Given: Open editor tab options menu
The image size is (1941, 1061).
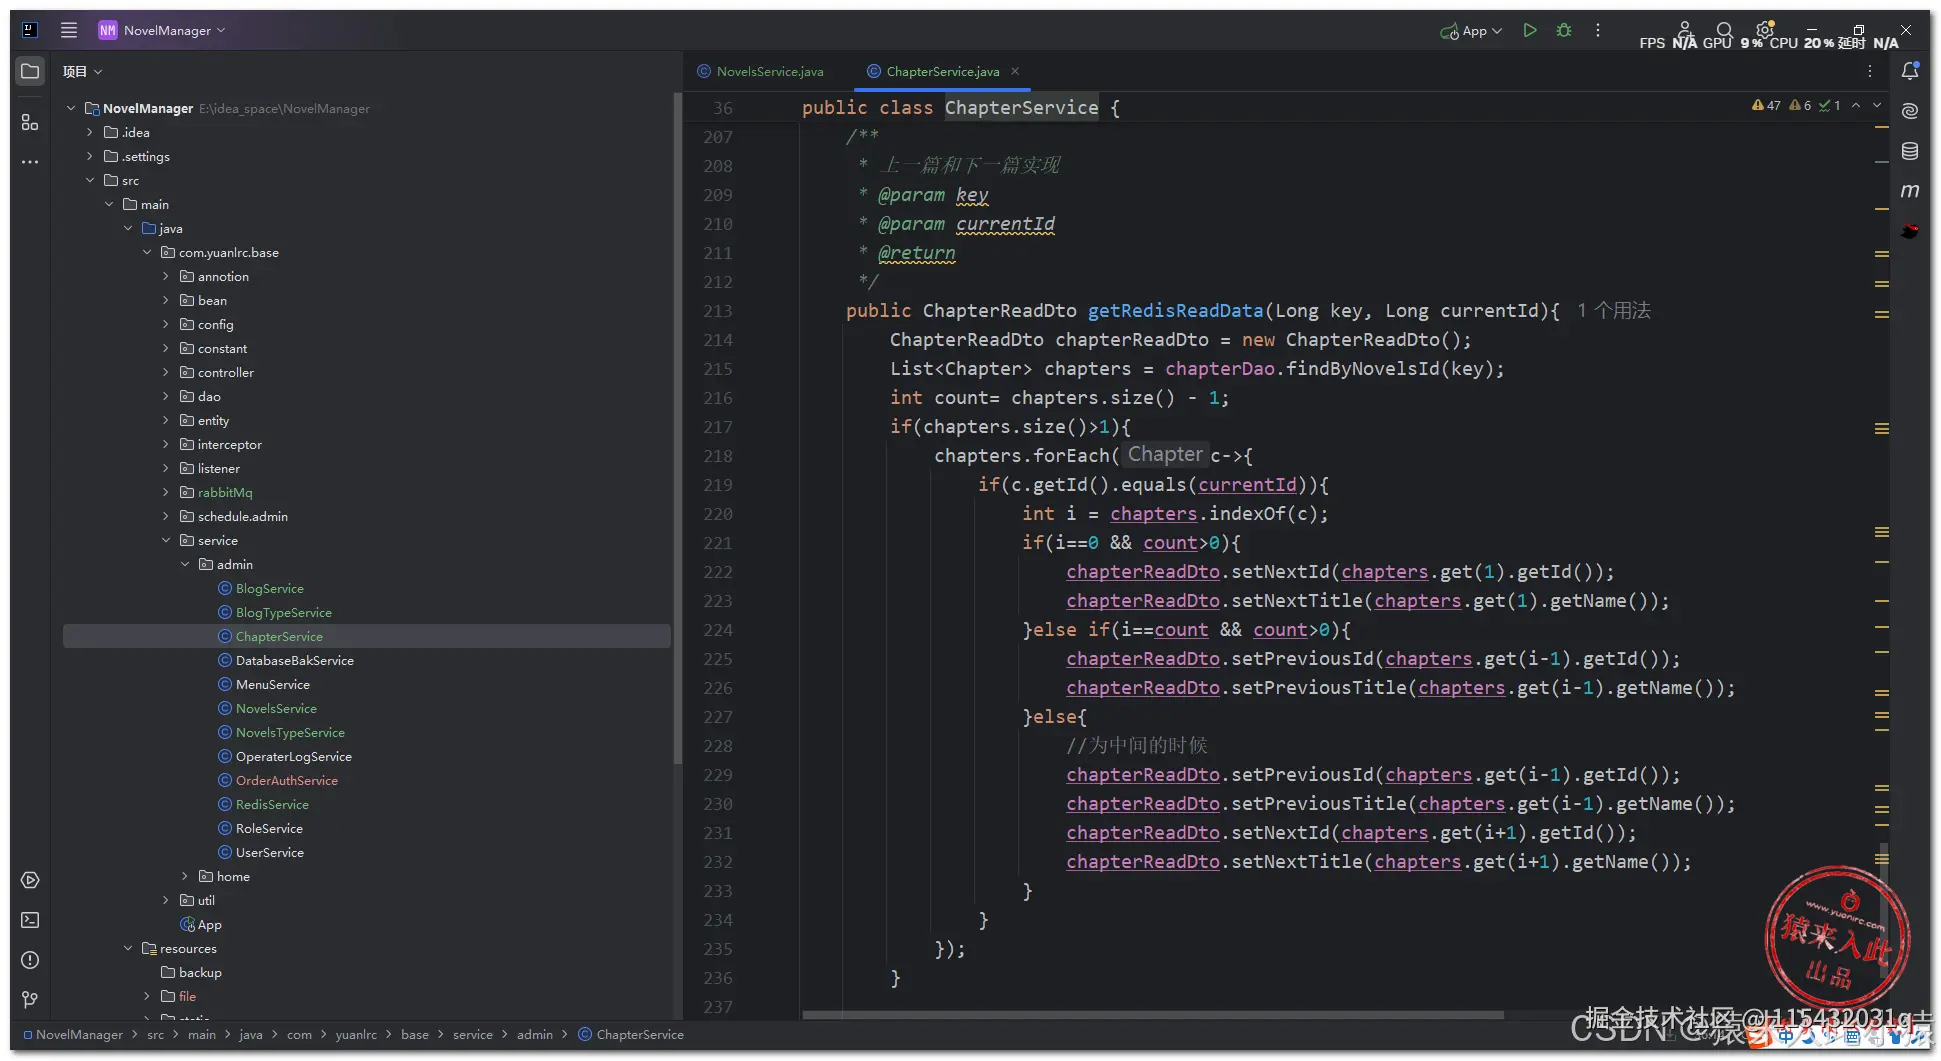Looking at the screenshot, I should 1869,71.
